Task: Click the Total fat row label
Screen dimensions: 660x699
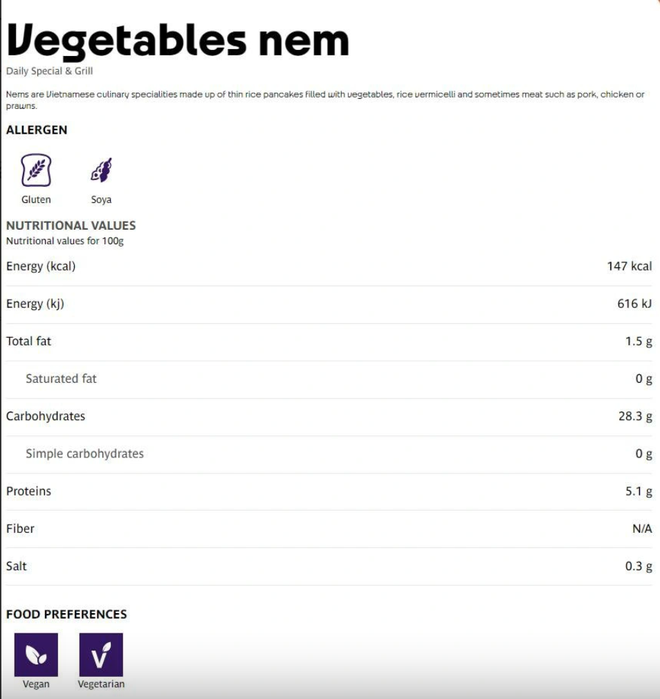Action: [x=29, y=341]
